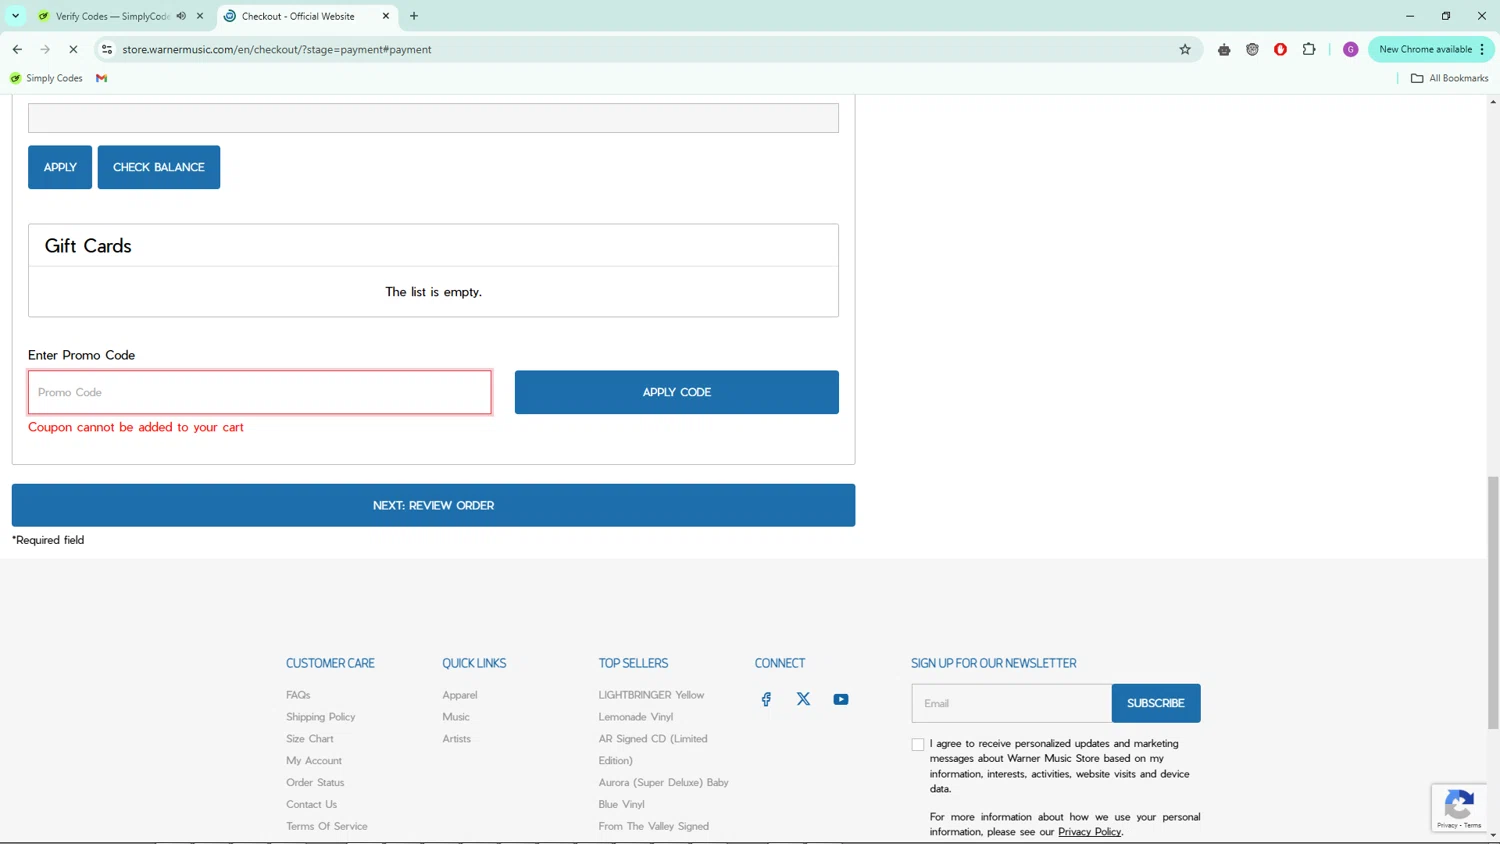Click the first extension icon beside the star

[x=1224, y=49]
